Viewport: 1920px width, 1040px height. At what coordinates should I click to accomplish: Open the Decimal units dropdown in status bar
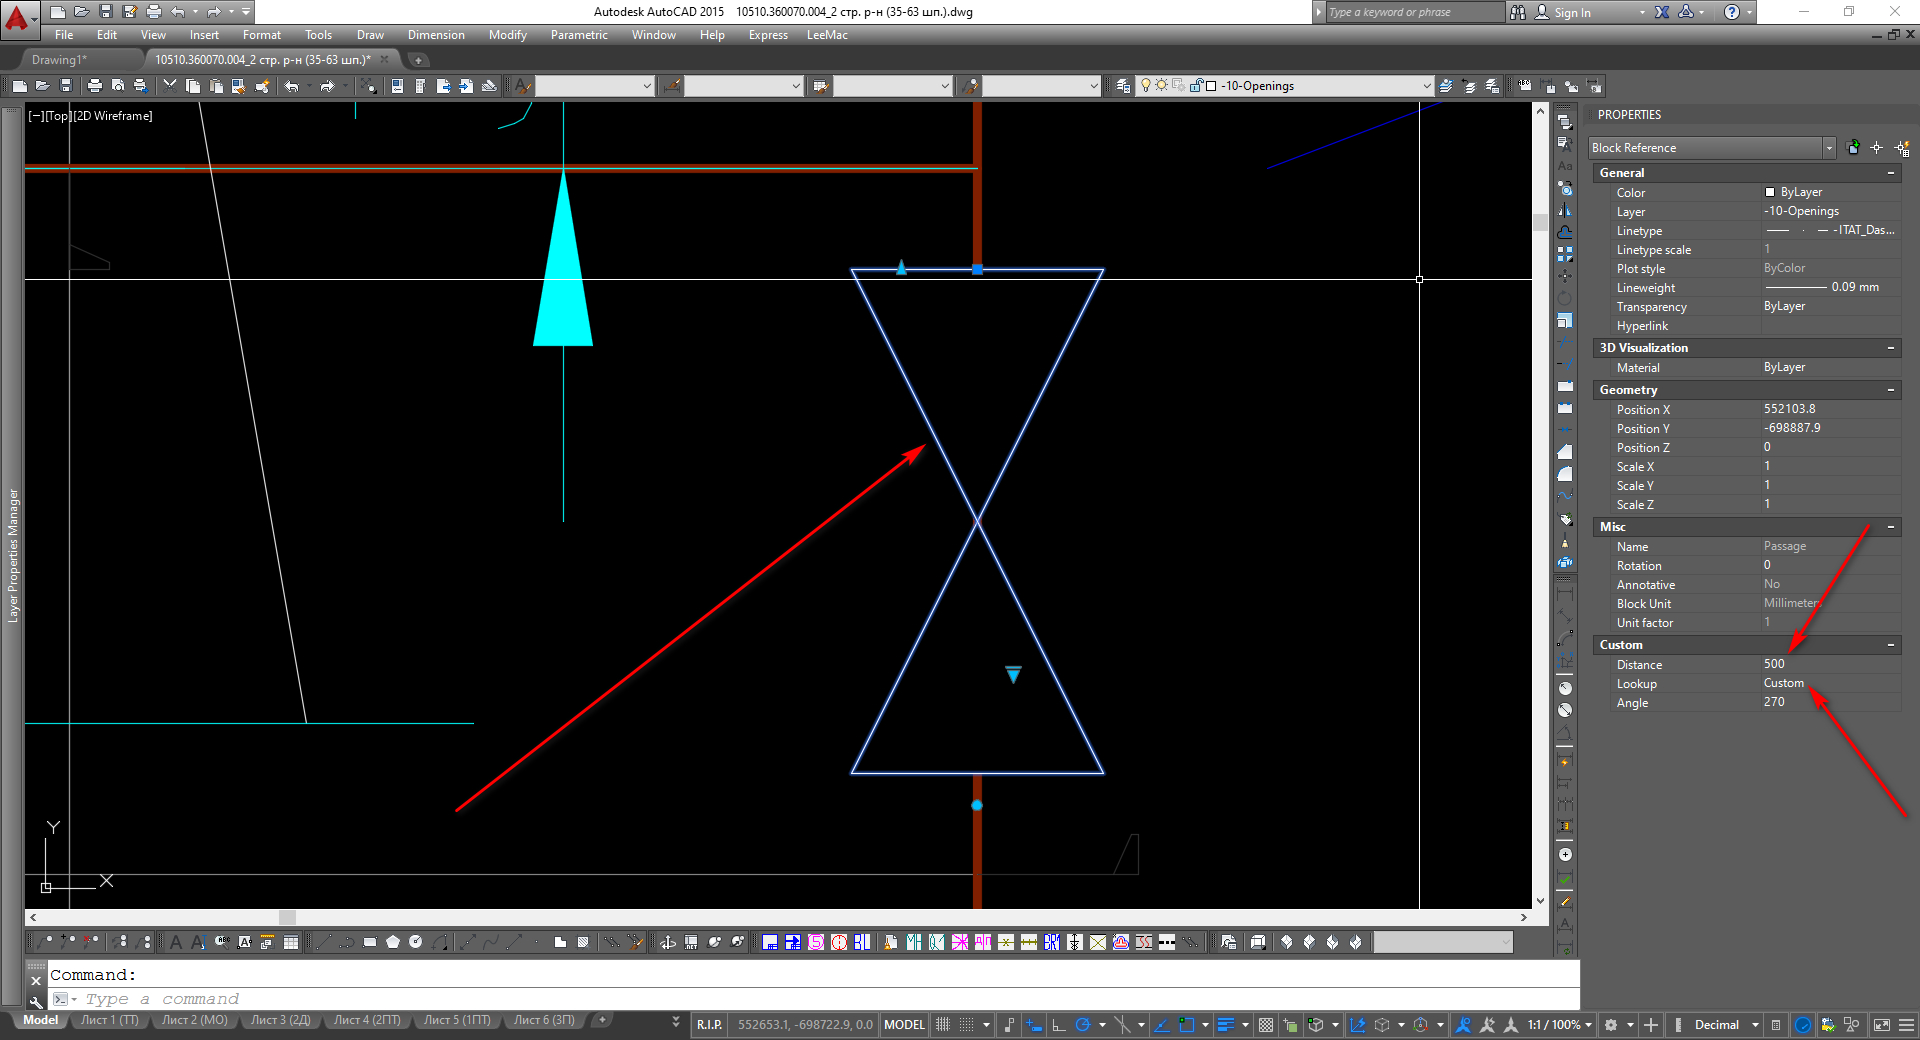(1755, 1025)
